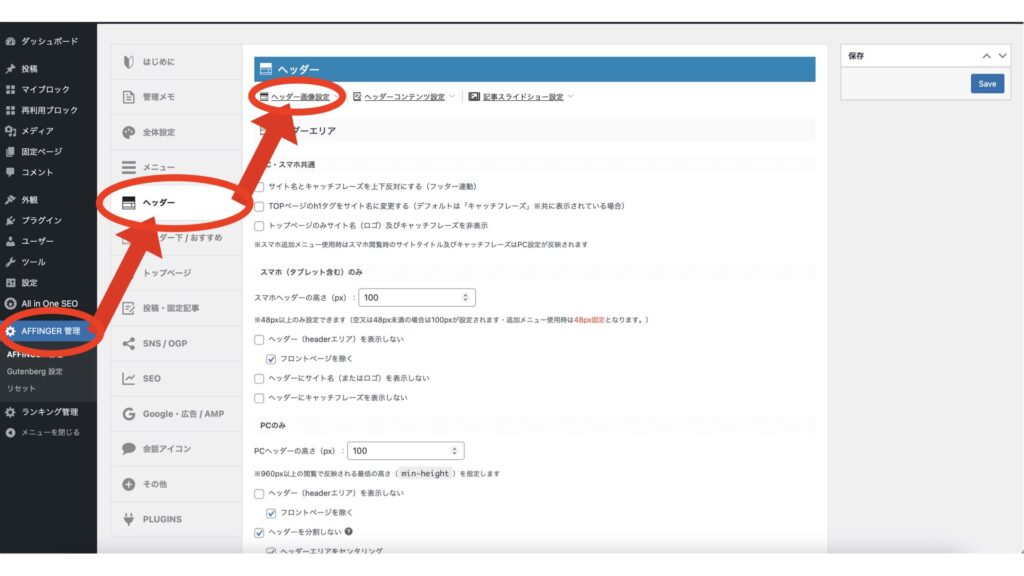Click the 再利用ブロック grid icon
The image size is (1024, 576).
[x=10, y=110]
